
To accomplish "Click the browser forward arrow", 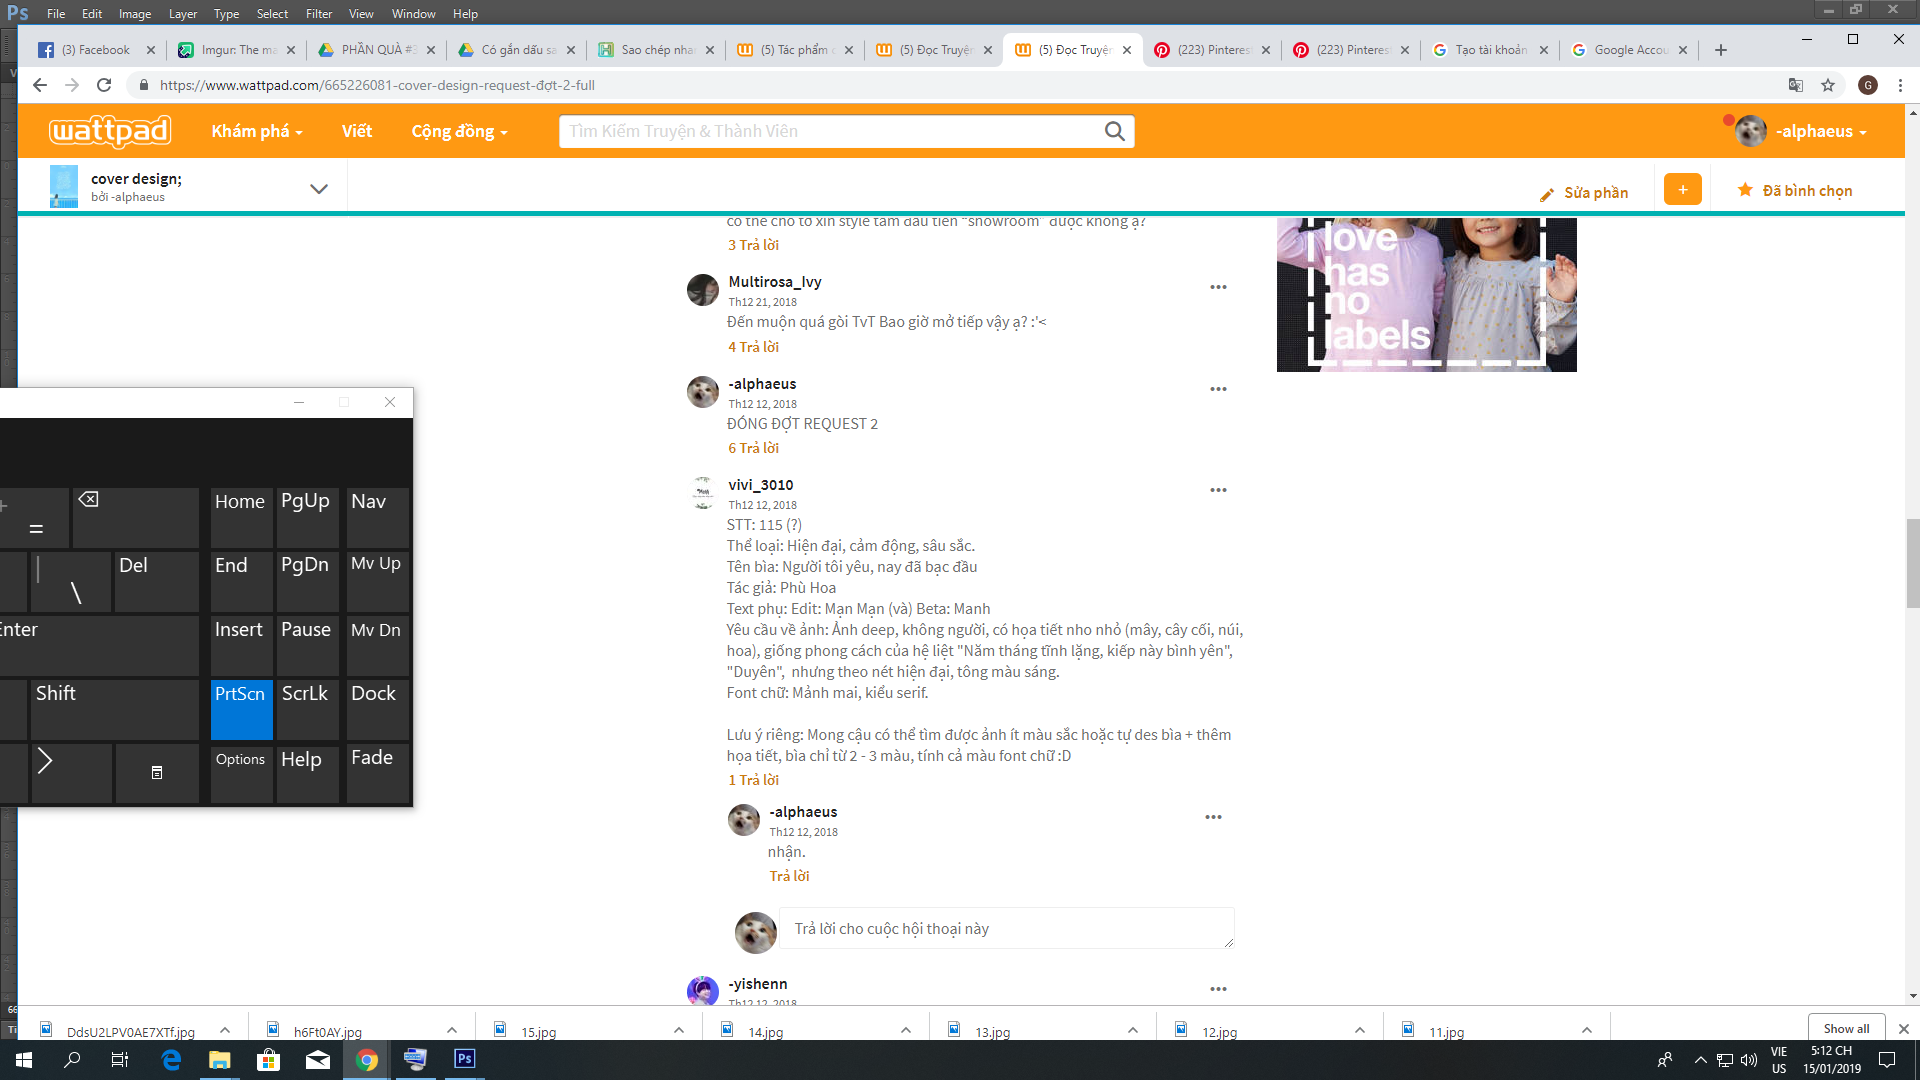I will click(72, 85).
